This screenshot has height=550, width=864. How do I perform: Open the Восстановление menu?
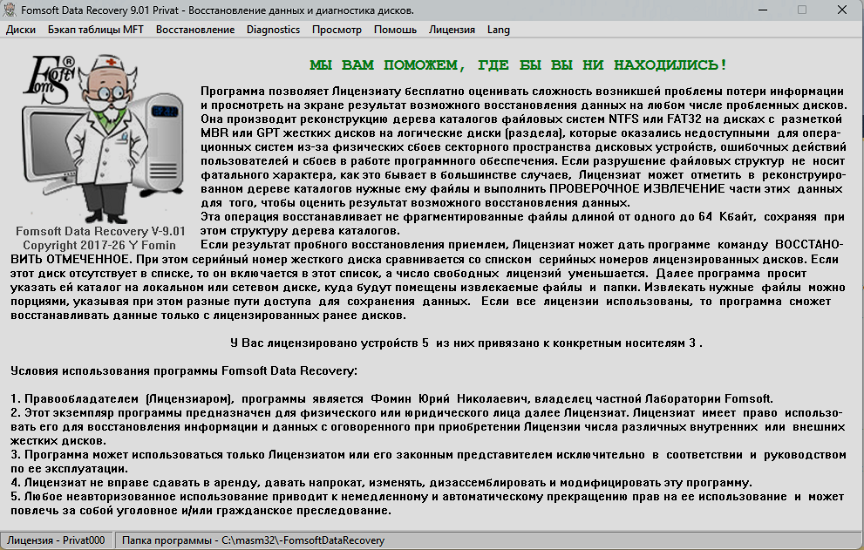195,30
